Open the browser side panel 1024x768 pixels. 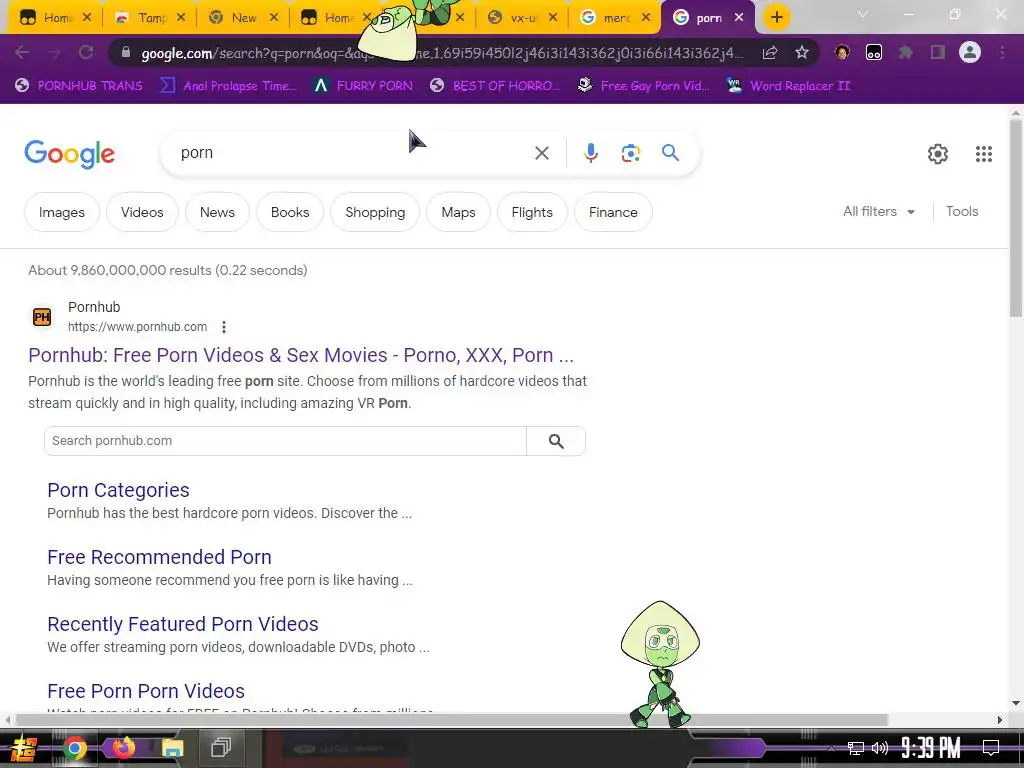tap(938, 52)
